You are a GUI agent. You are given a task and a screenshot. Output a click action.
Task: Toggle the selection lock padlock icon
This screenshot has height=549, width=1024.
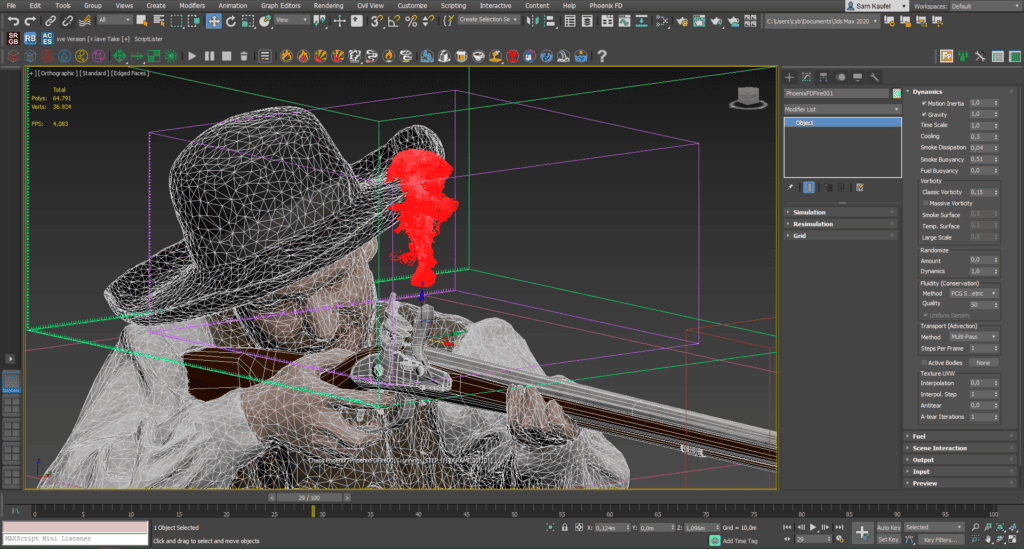point(565,527)
